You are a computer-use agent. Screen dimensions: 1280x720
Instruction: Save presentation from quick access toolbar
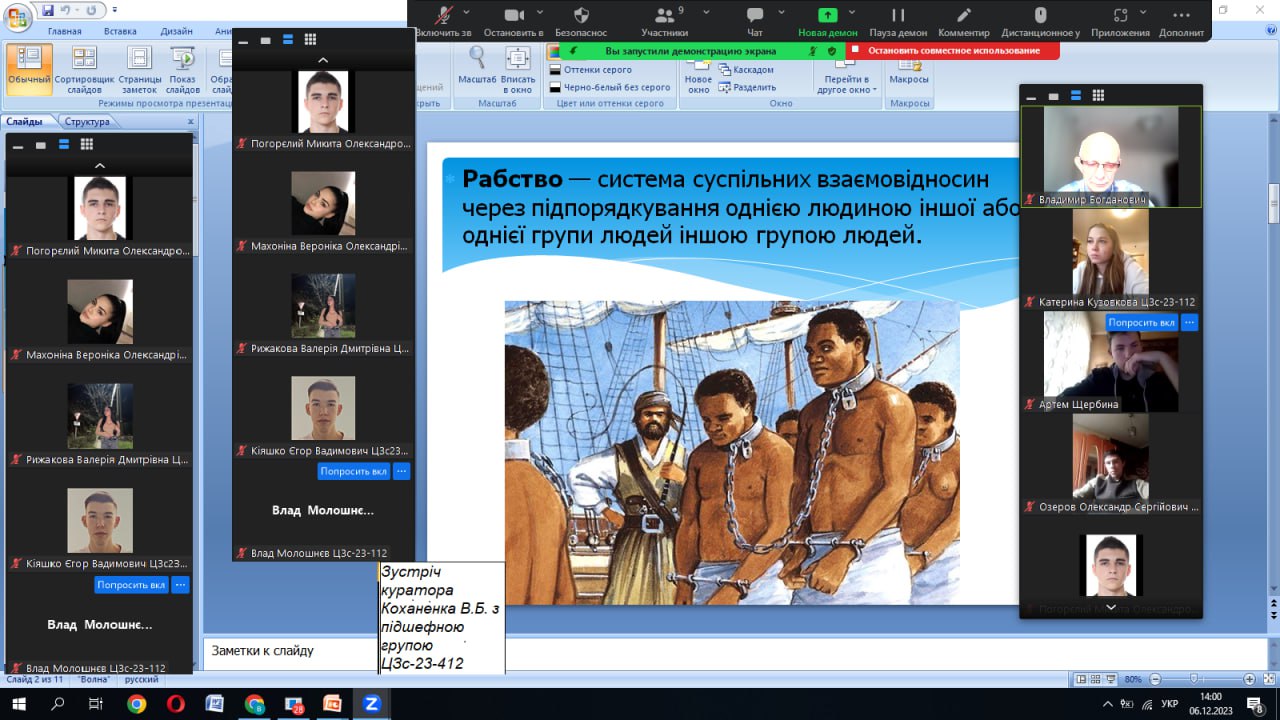click(47, 11)
